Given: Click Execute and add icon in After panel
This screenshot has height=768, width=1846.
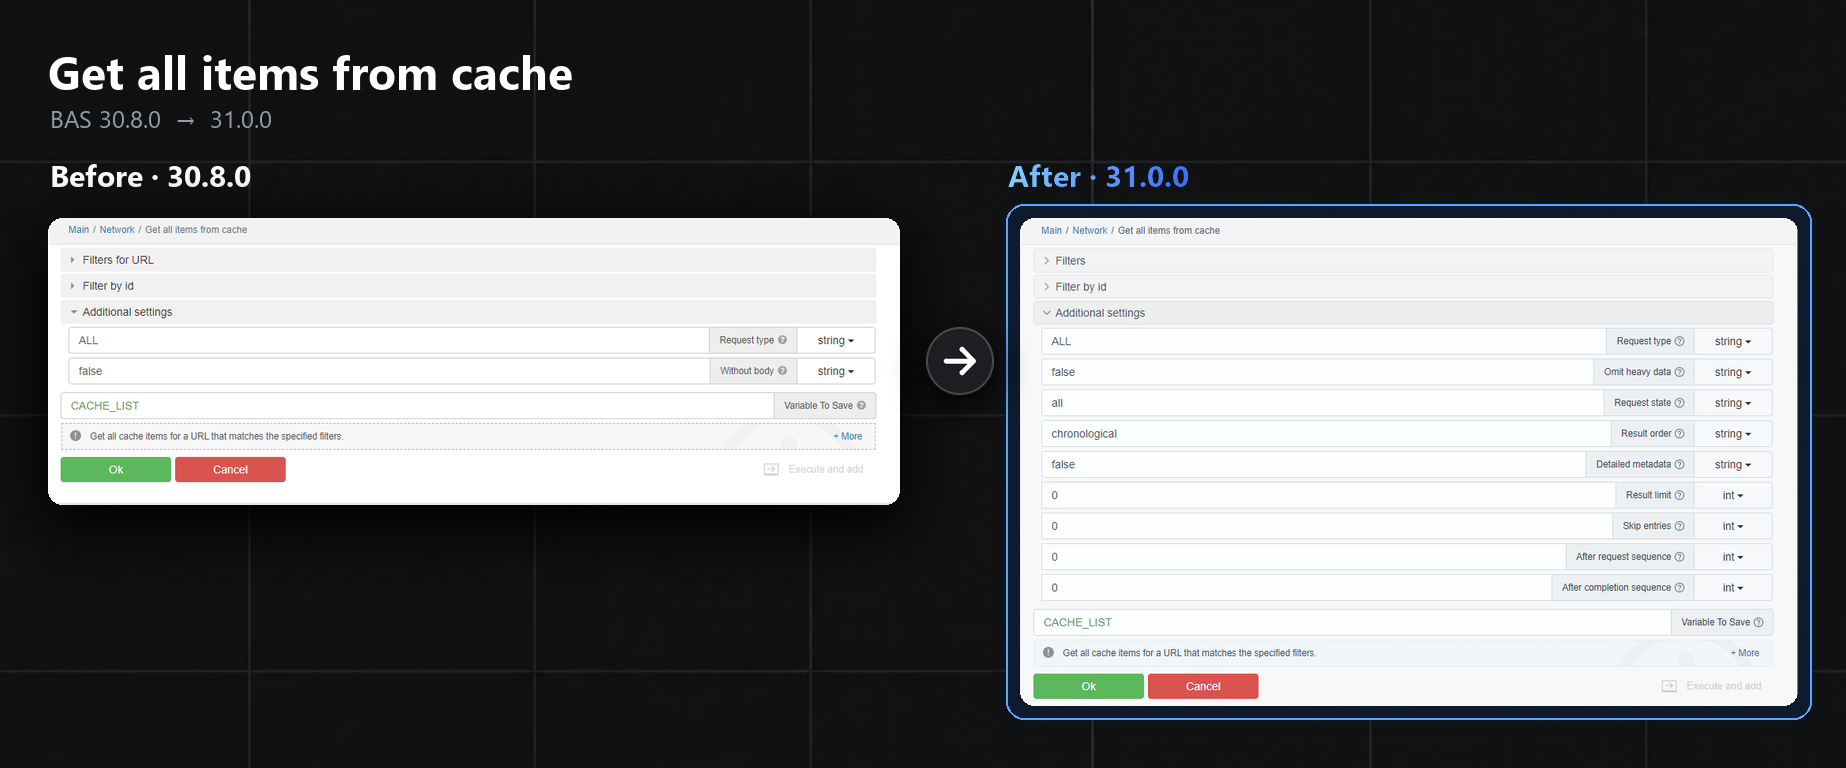Looking at the screenshot, I should point(1669,686).
